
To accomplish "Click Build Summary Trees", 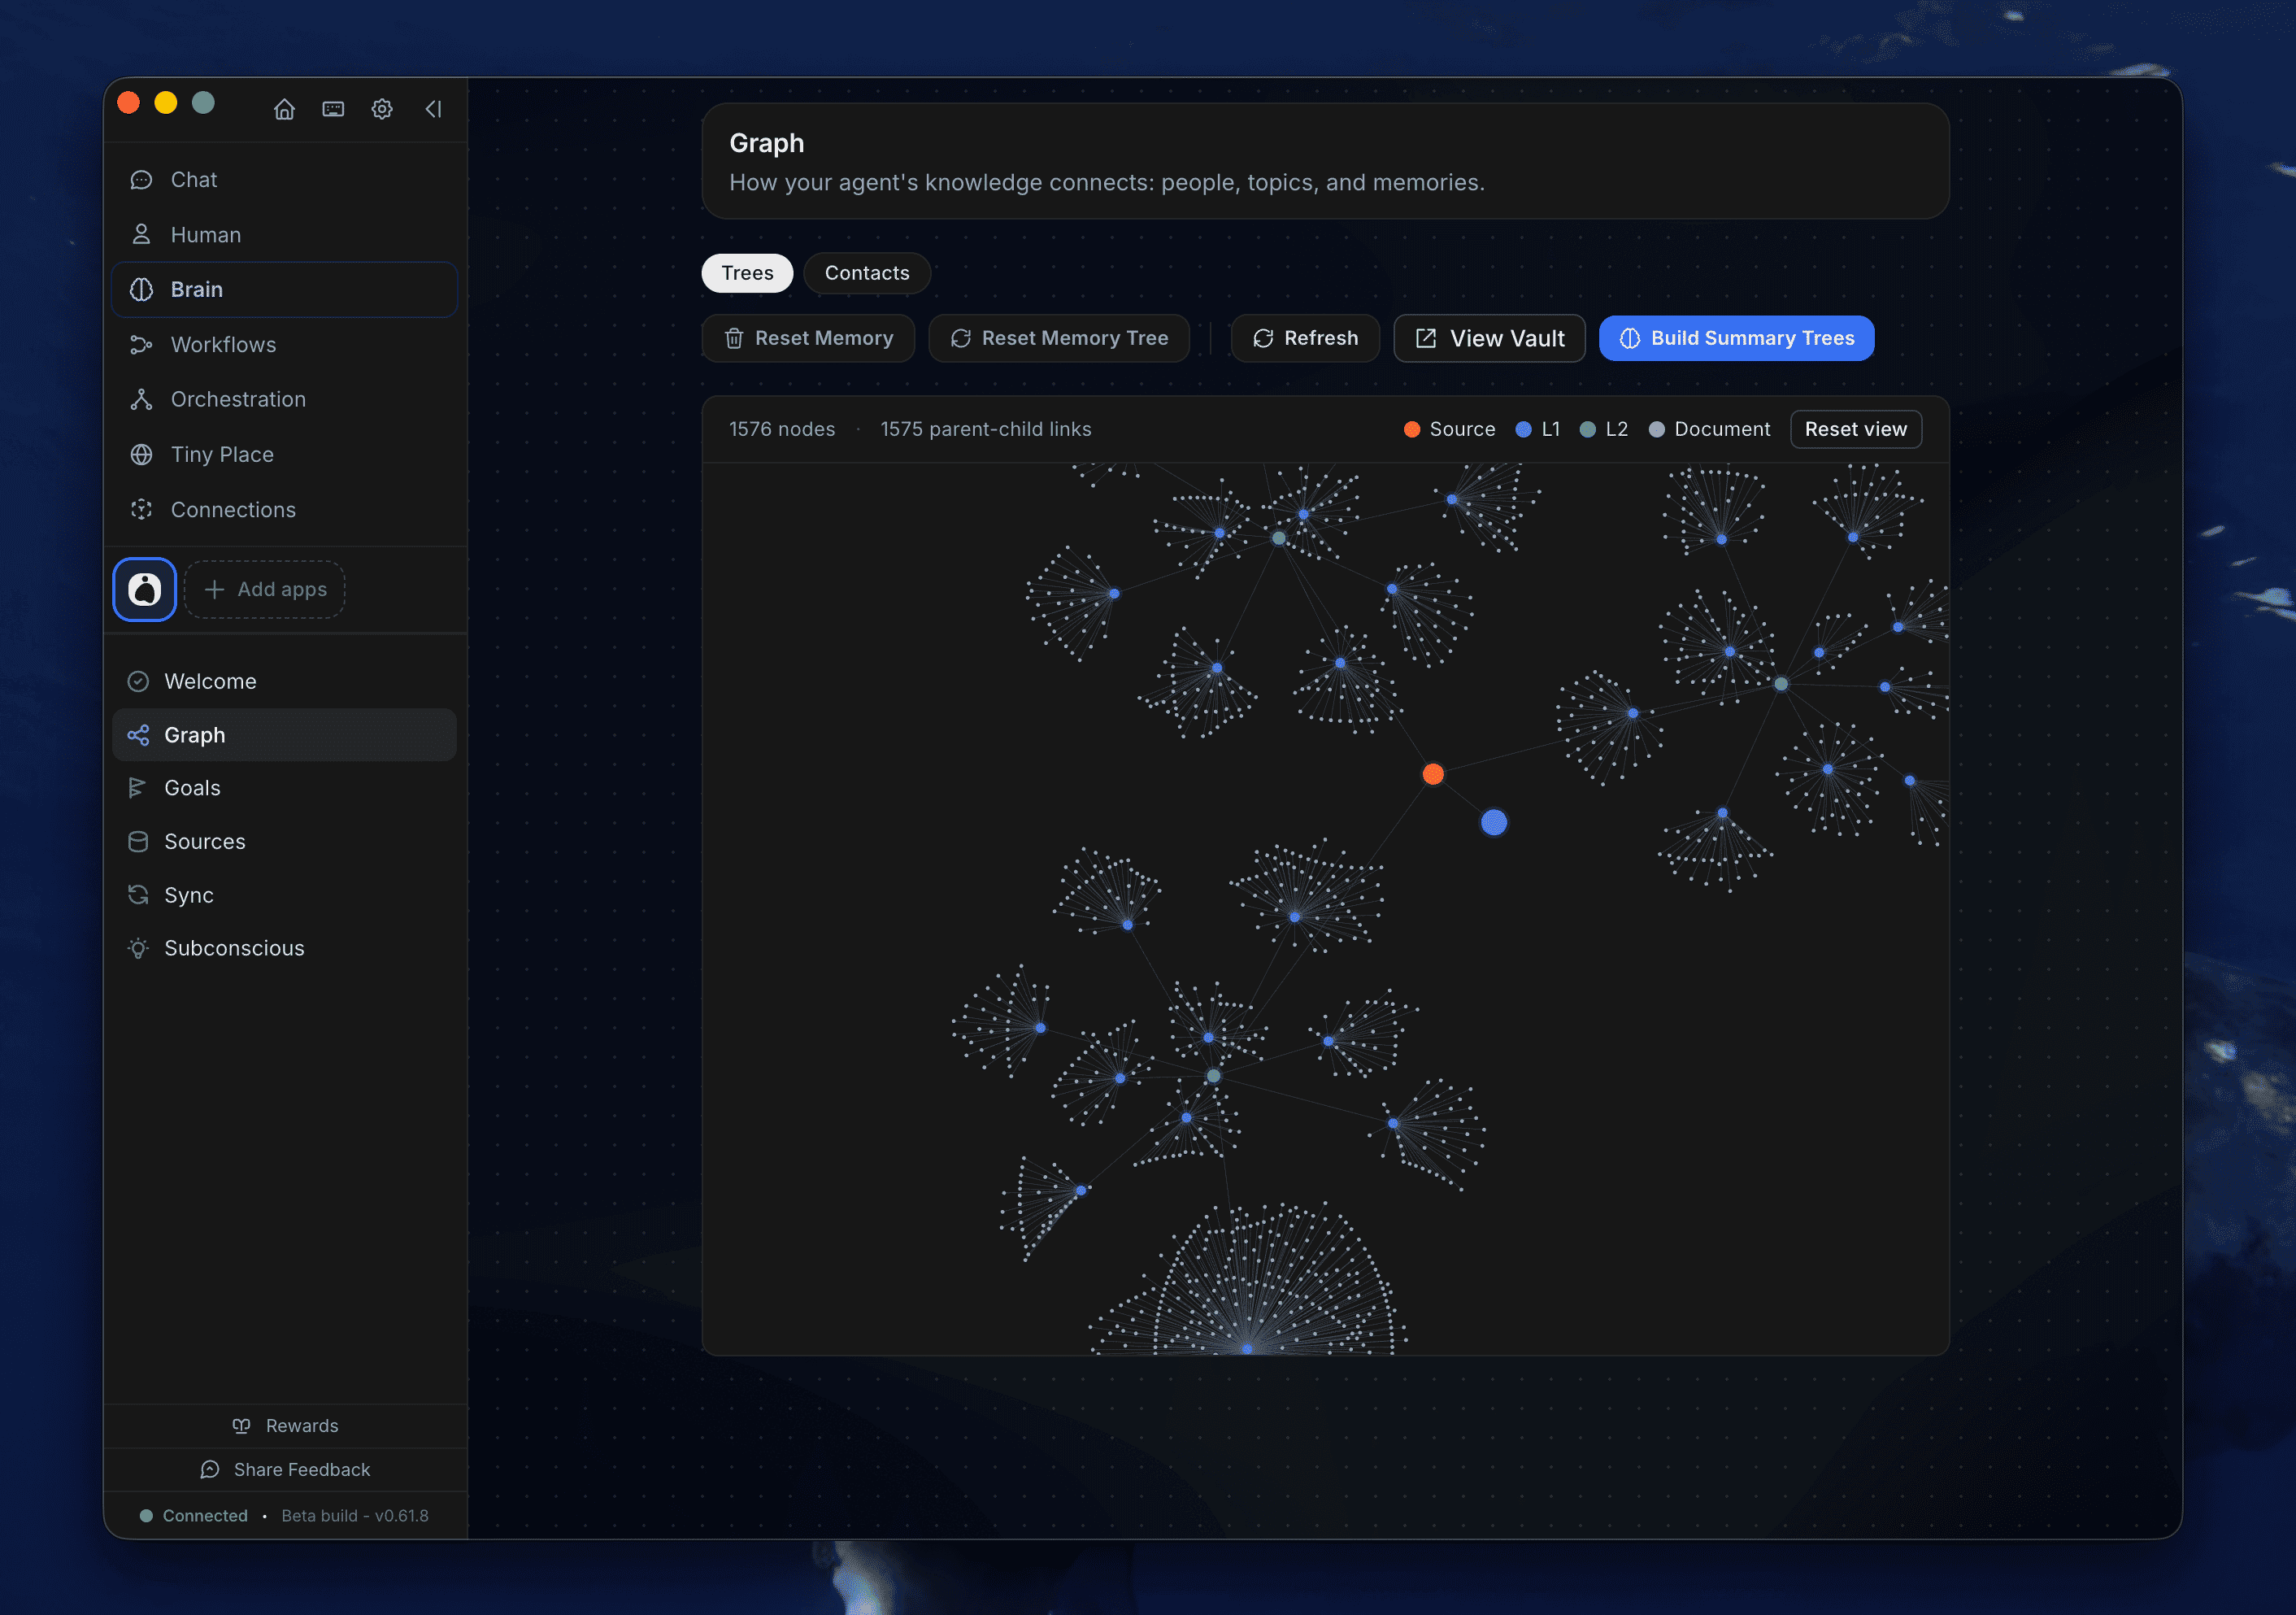I will tap(1737, 338).
